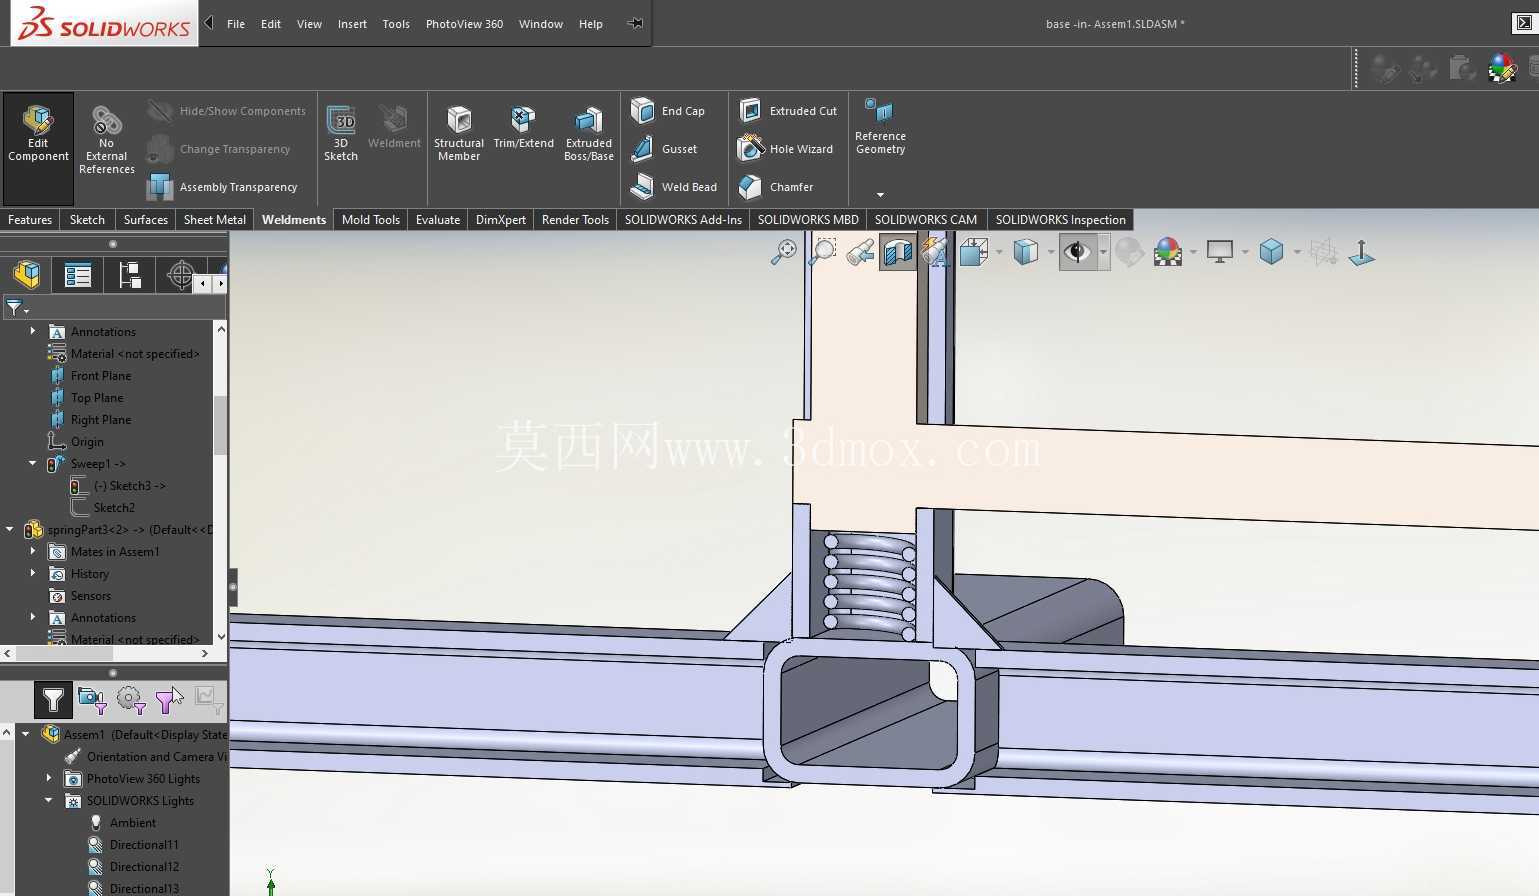Open the SOLIDWORKS Add-Ins tab
Viewport: 1539px width, 896px height.
[x=683, y=220]
